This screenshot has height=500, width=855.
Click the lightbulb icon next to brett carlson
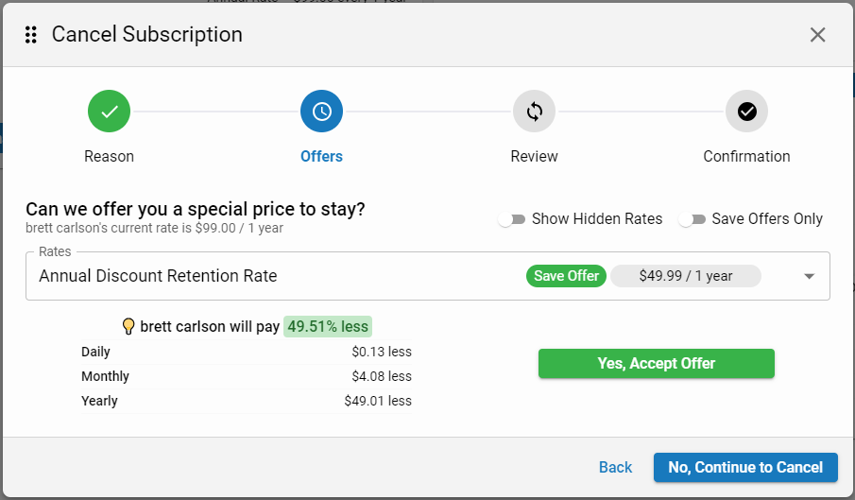point(128,326)
